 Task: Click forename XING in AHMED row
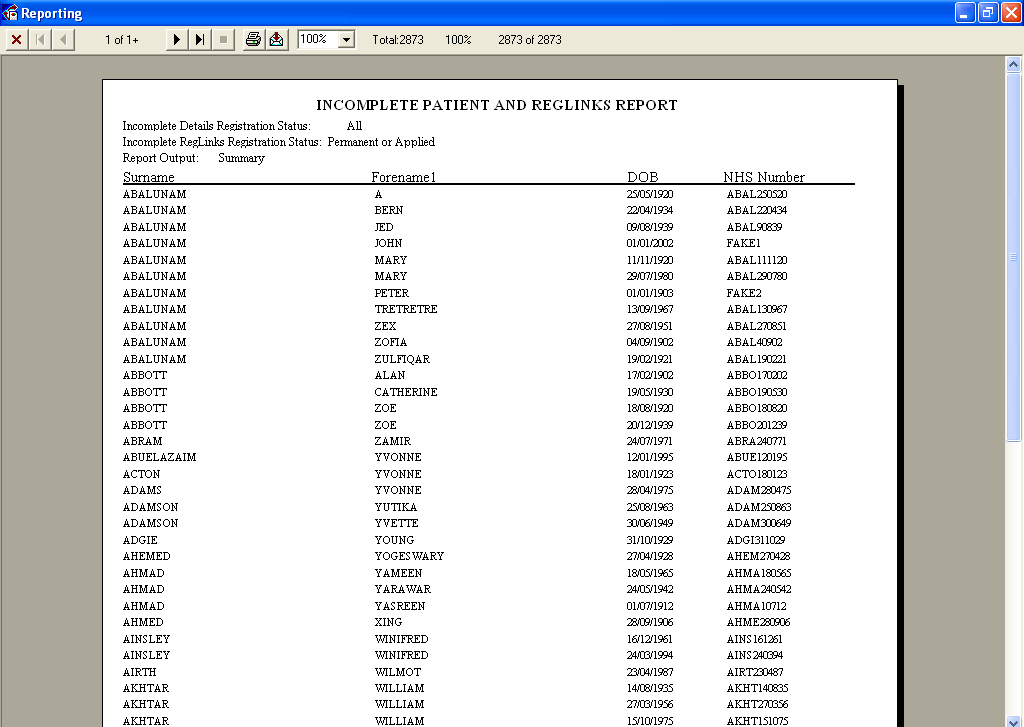[388, 622]
